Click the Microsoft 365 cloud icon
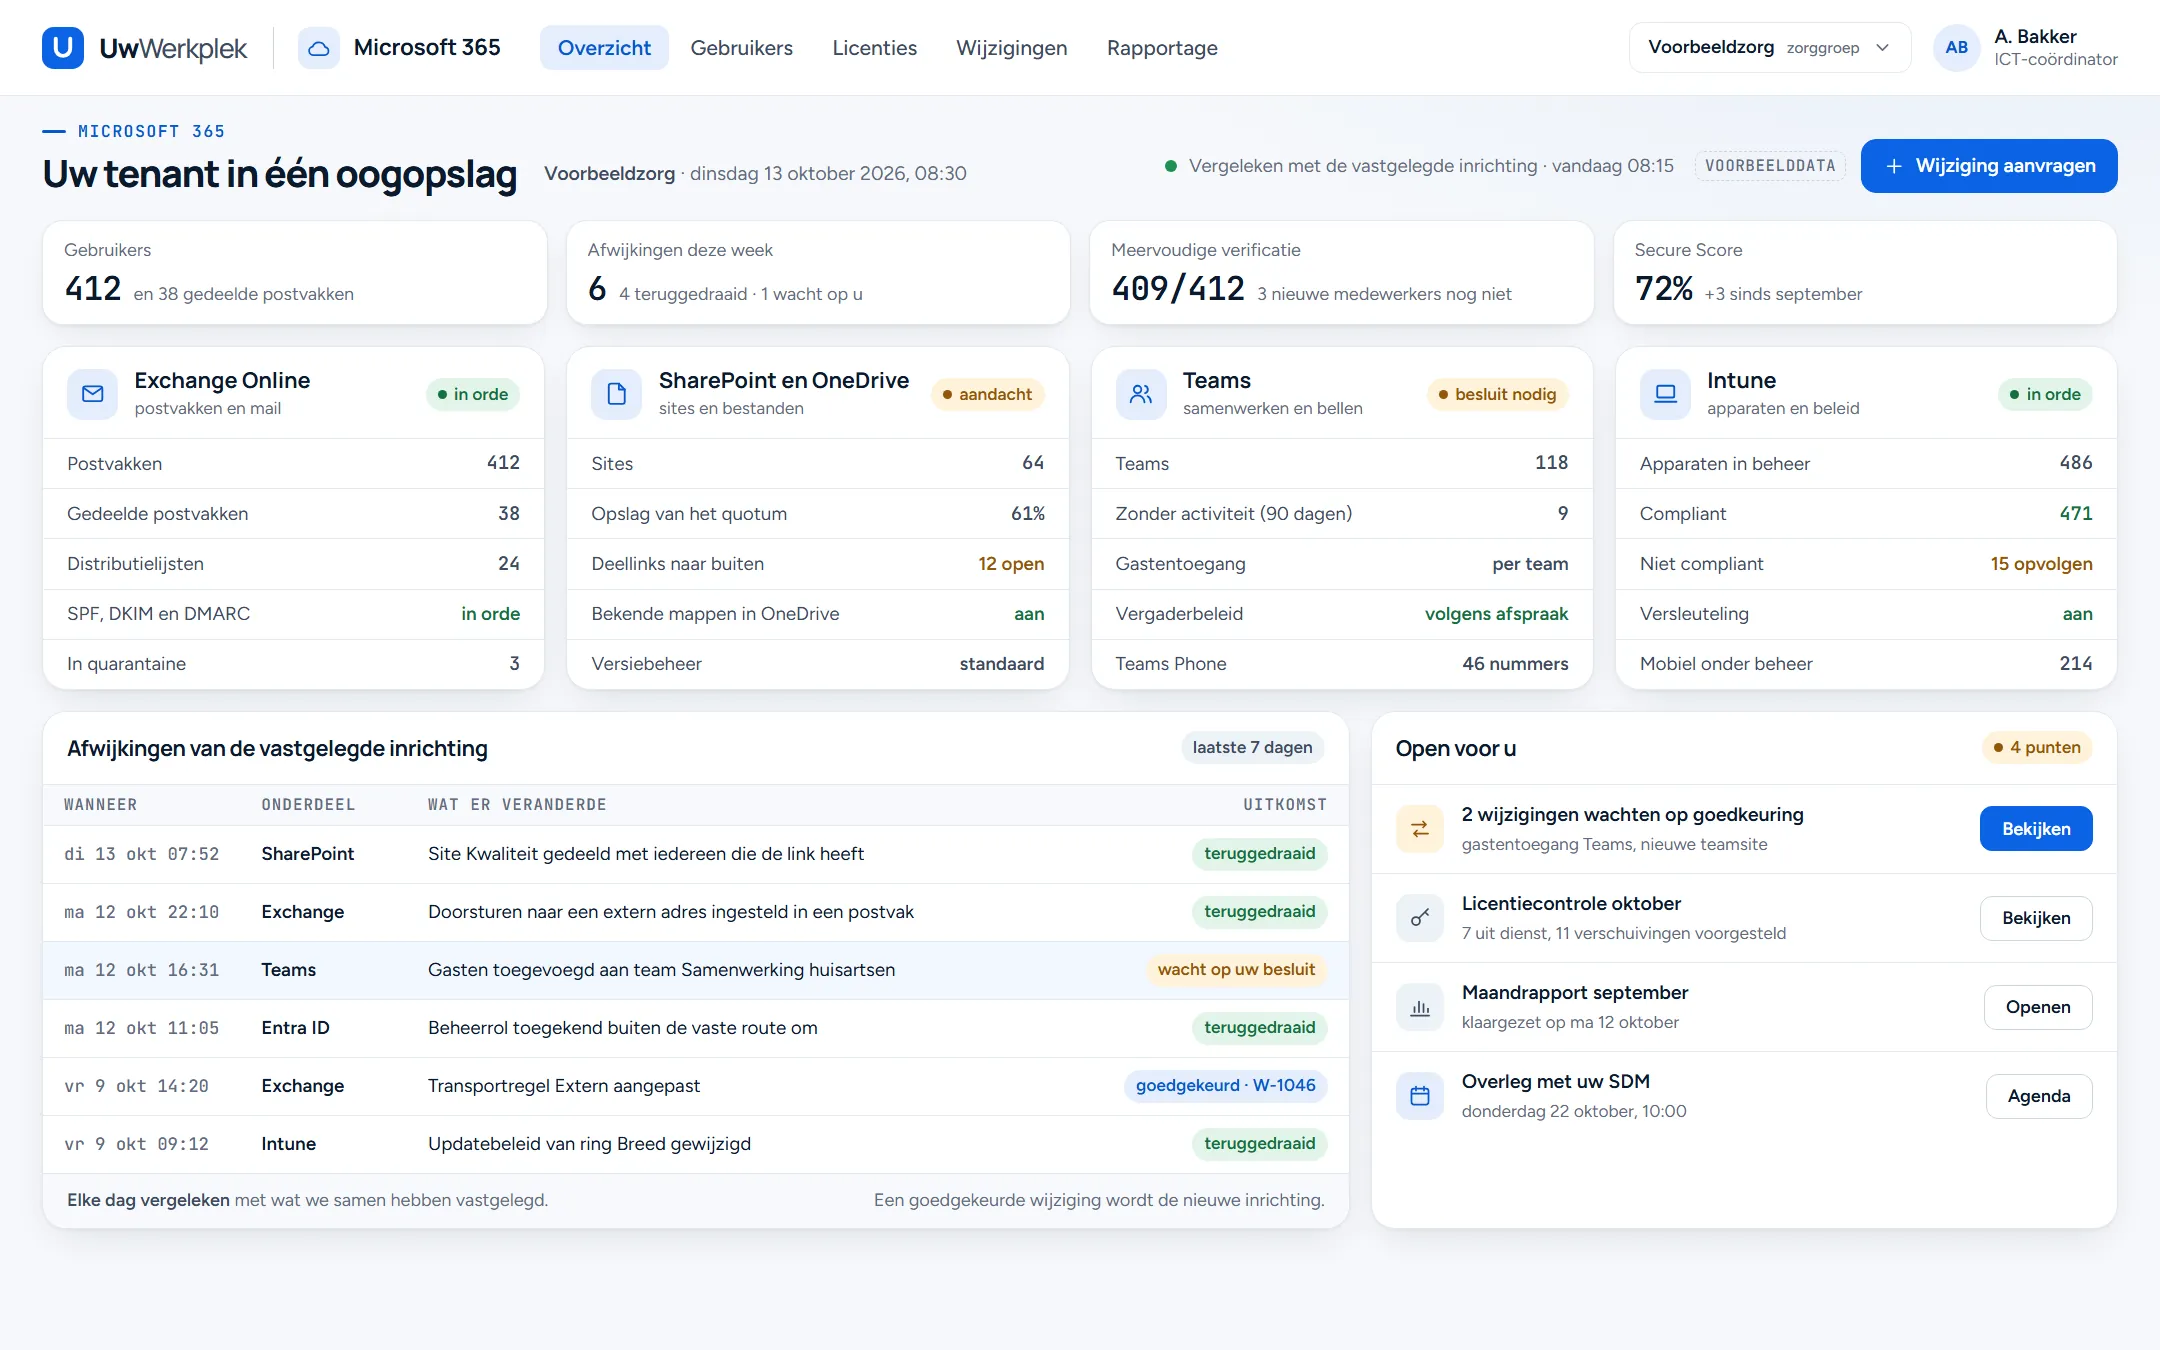 click(318, 48)
